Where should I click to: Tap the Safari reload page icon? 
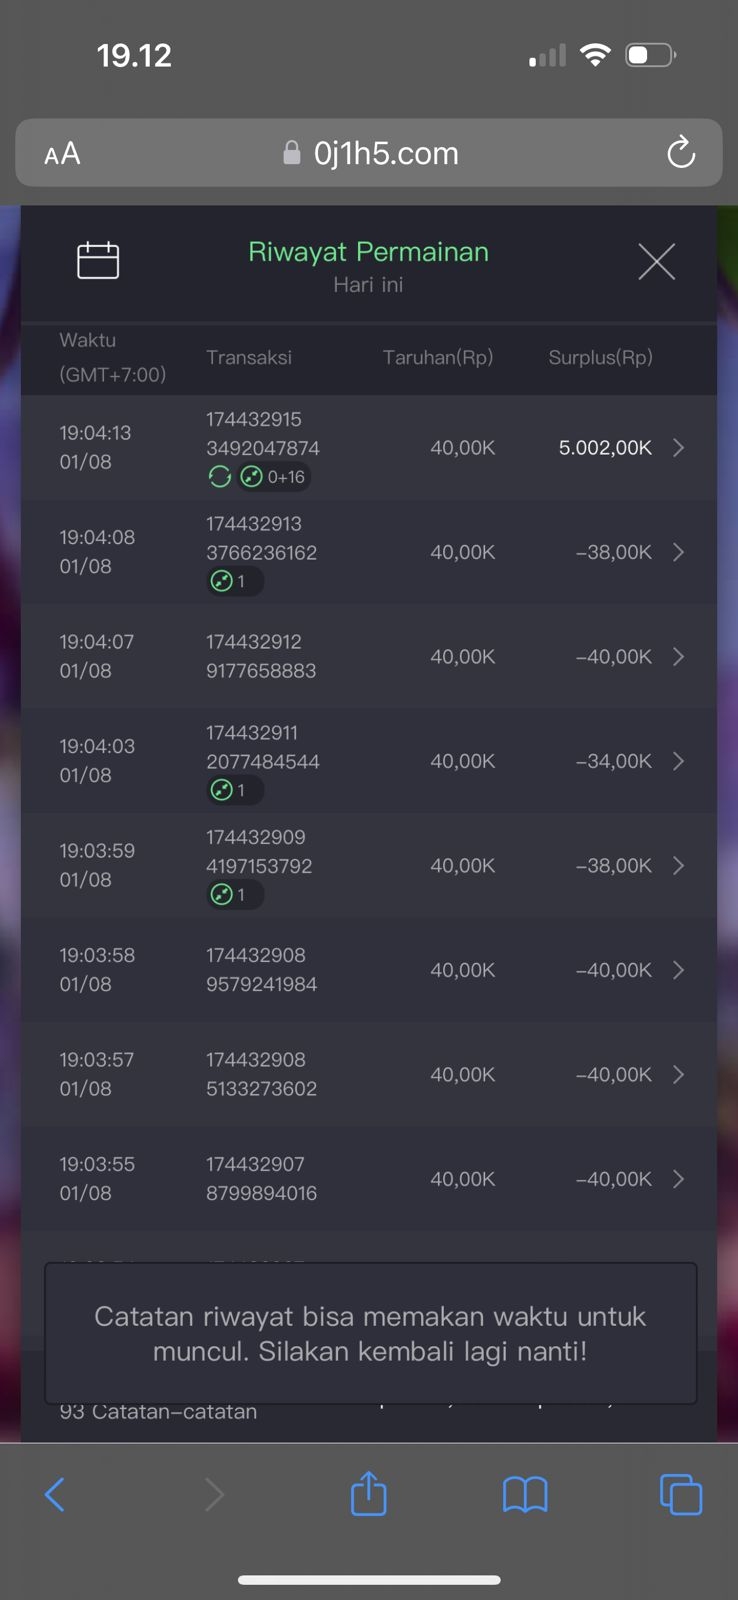coord(681,153)
